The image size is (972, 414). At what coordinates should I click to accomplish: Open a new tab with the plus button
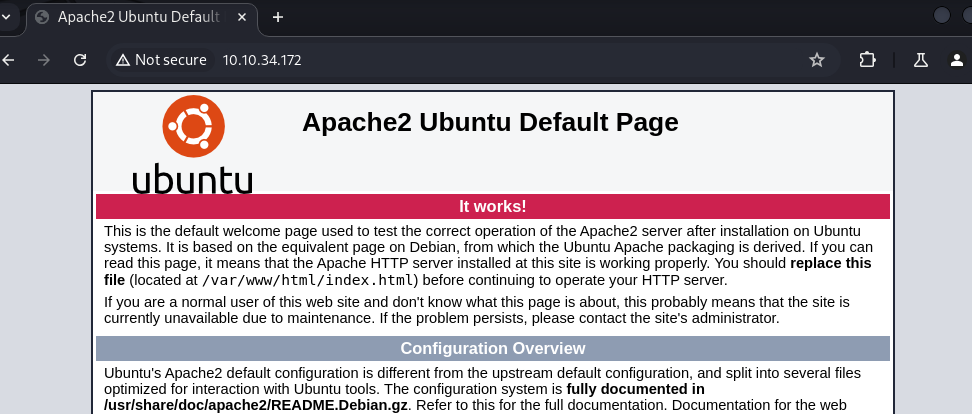[x=278, y=17]
